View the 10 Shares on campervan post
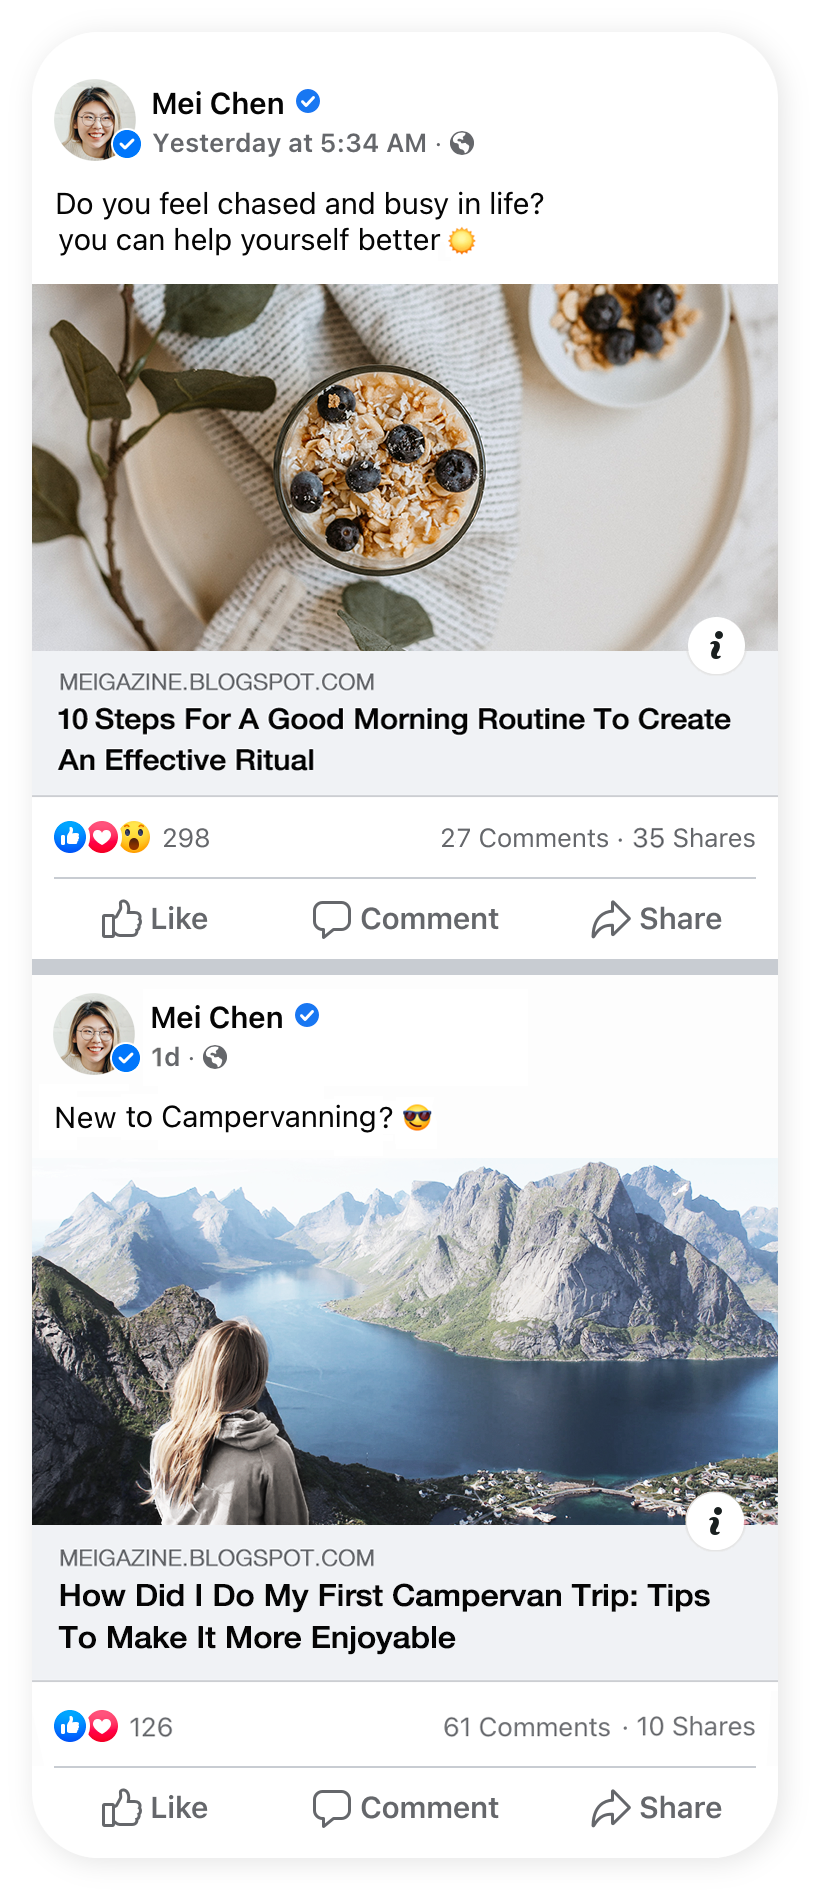This screenshot has height=1898, width=818. click(x=696, y=1727)
